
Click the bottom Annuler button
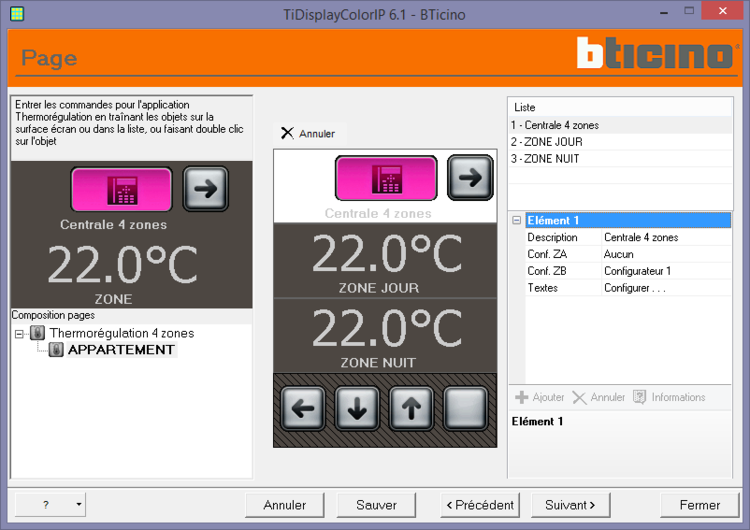[285, 505]
